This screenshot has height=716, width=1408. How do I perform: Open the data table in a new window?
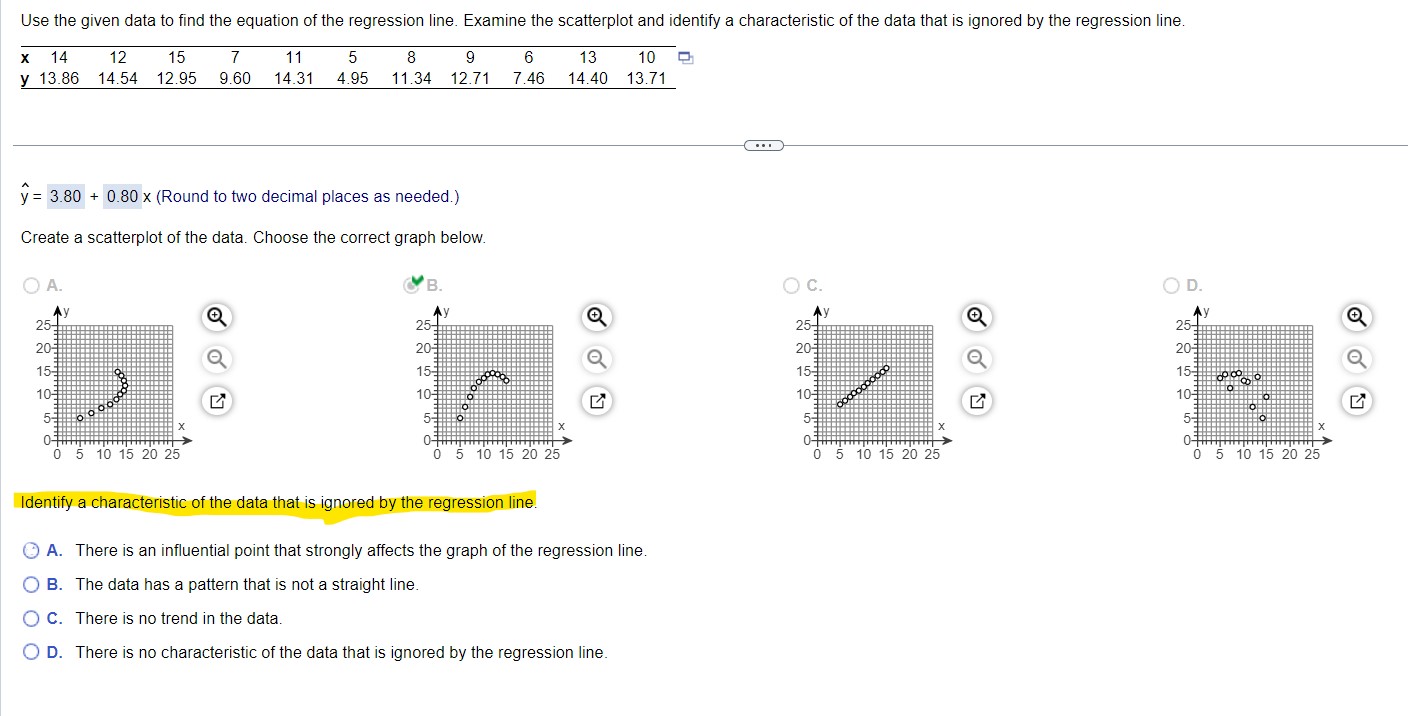pos(684,58)
